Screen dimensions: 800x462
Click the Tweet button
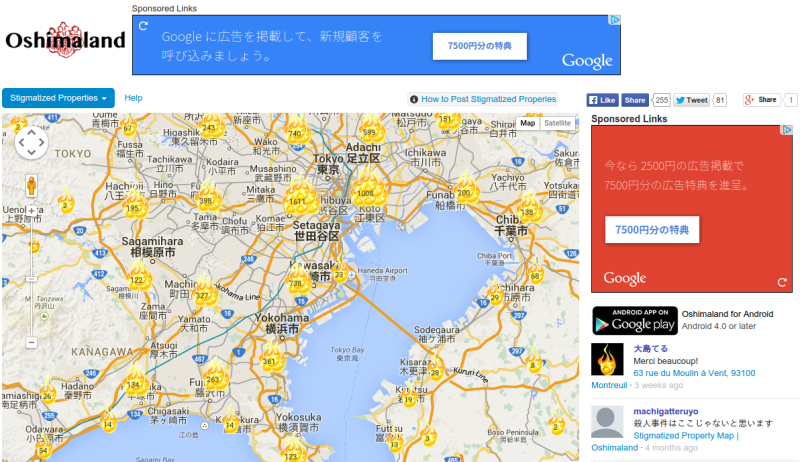pyautogui.click(x=692, y=100)
